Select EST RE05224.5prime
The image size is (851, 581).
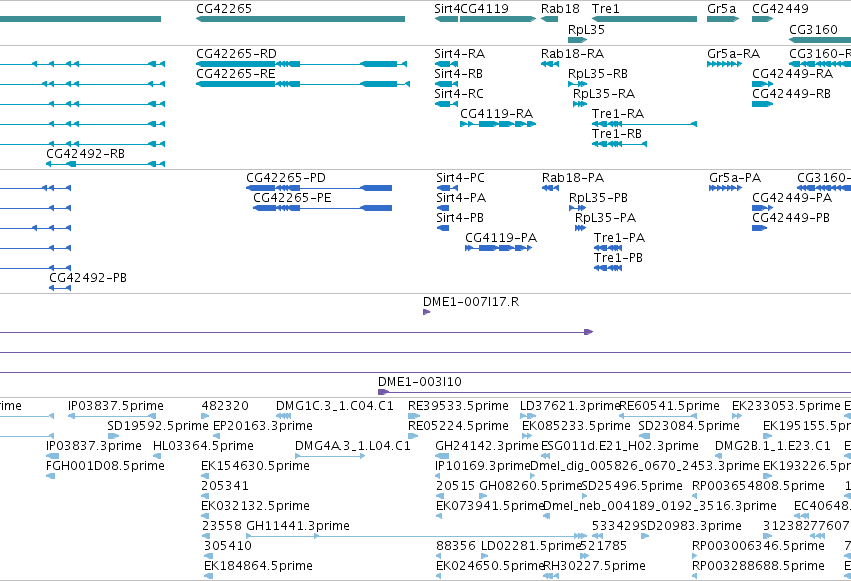click(x=414, y=436)
